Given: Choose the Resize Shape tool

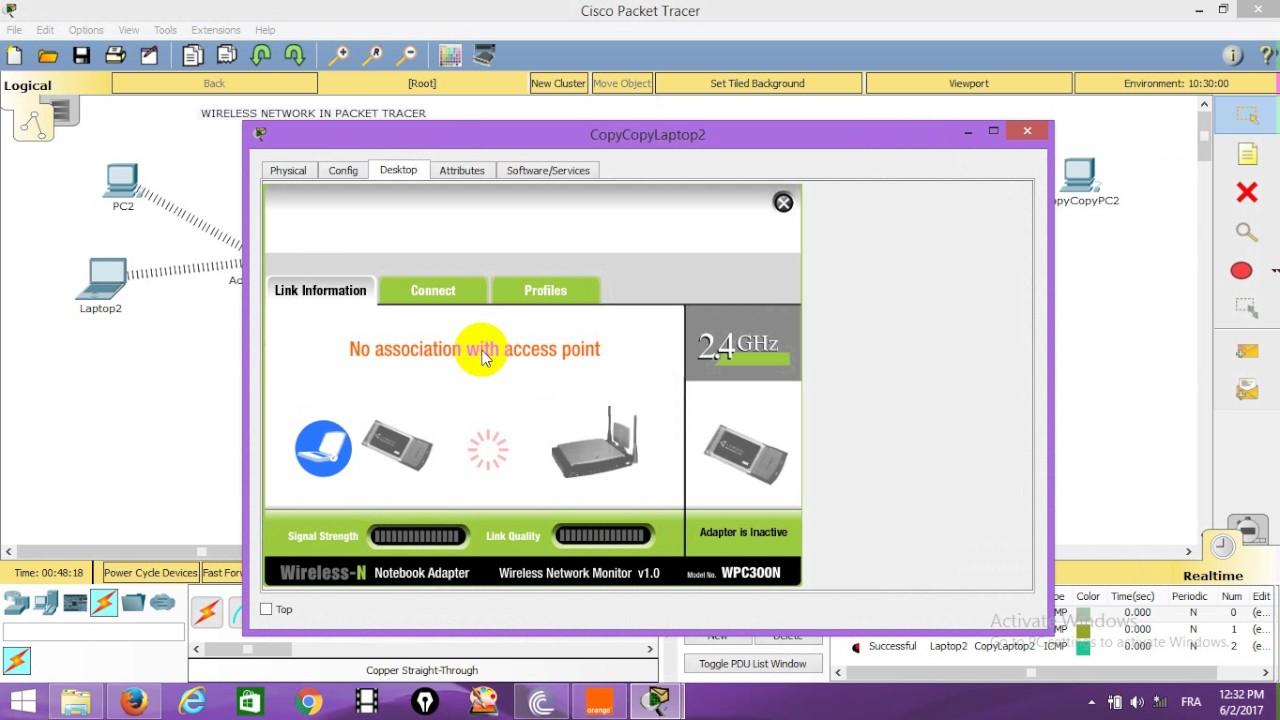Looking at the screenshot, I should tap(1246, 309).
